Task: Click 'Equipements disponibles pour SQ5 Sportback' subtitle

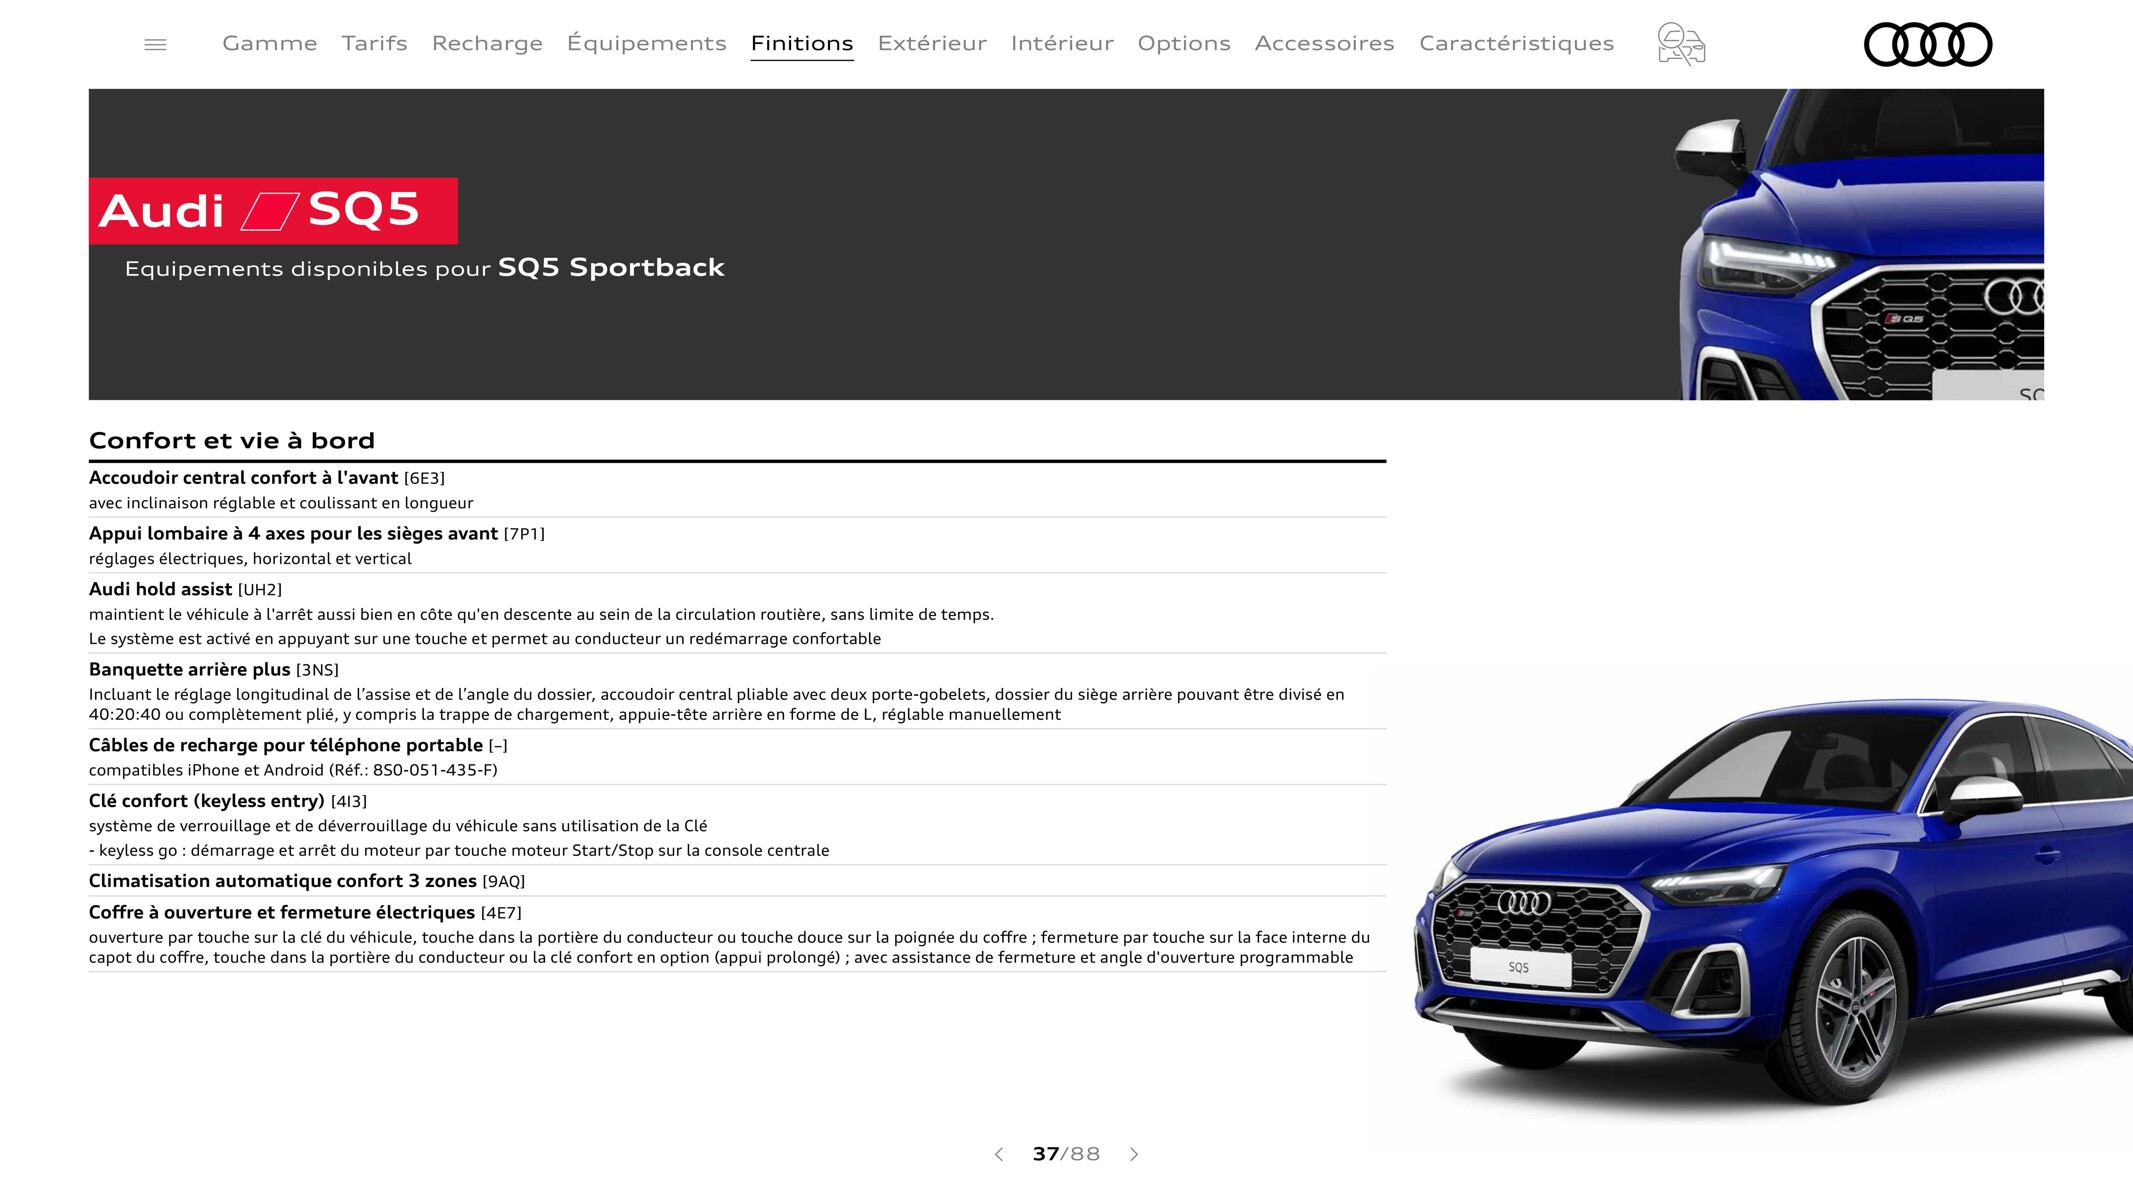Action: pos(424,268)
